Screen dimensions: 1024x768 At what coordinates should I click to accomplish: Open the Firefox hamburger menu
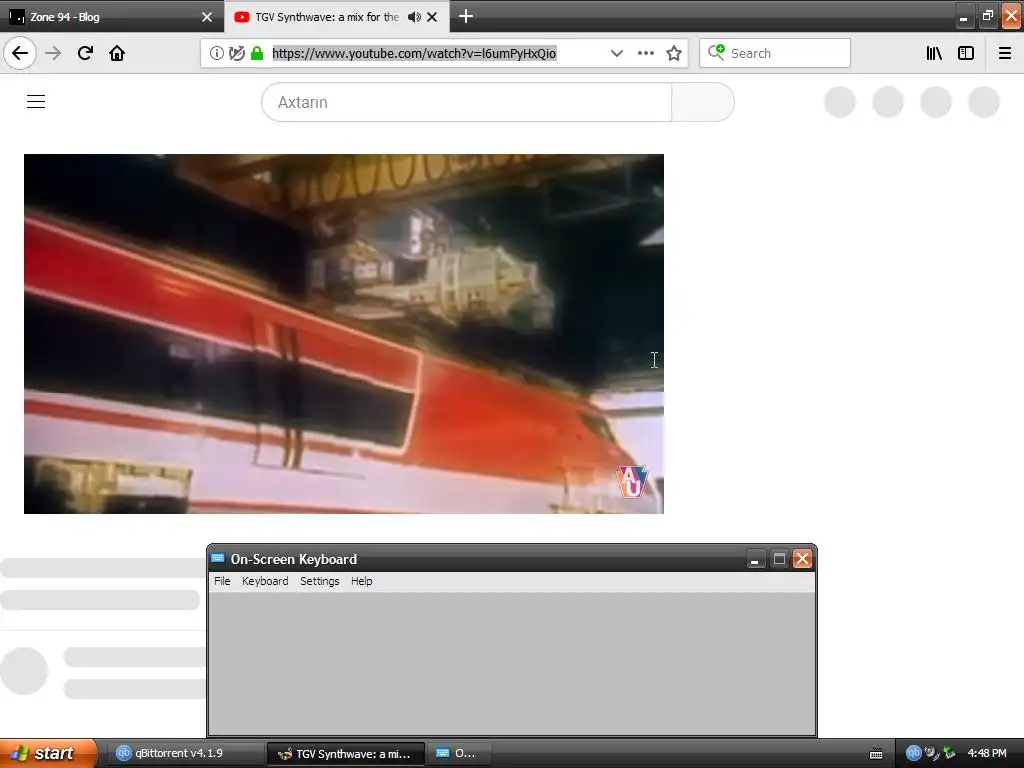[1005, 53]
